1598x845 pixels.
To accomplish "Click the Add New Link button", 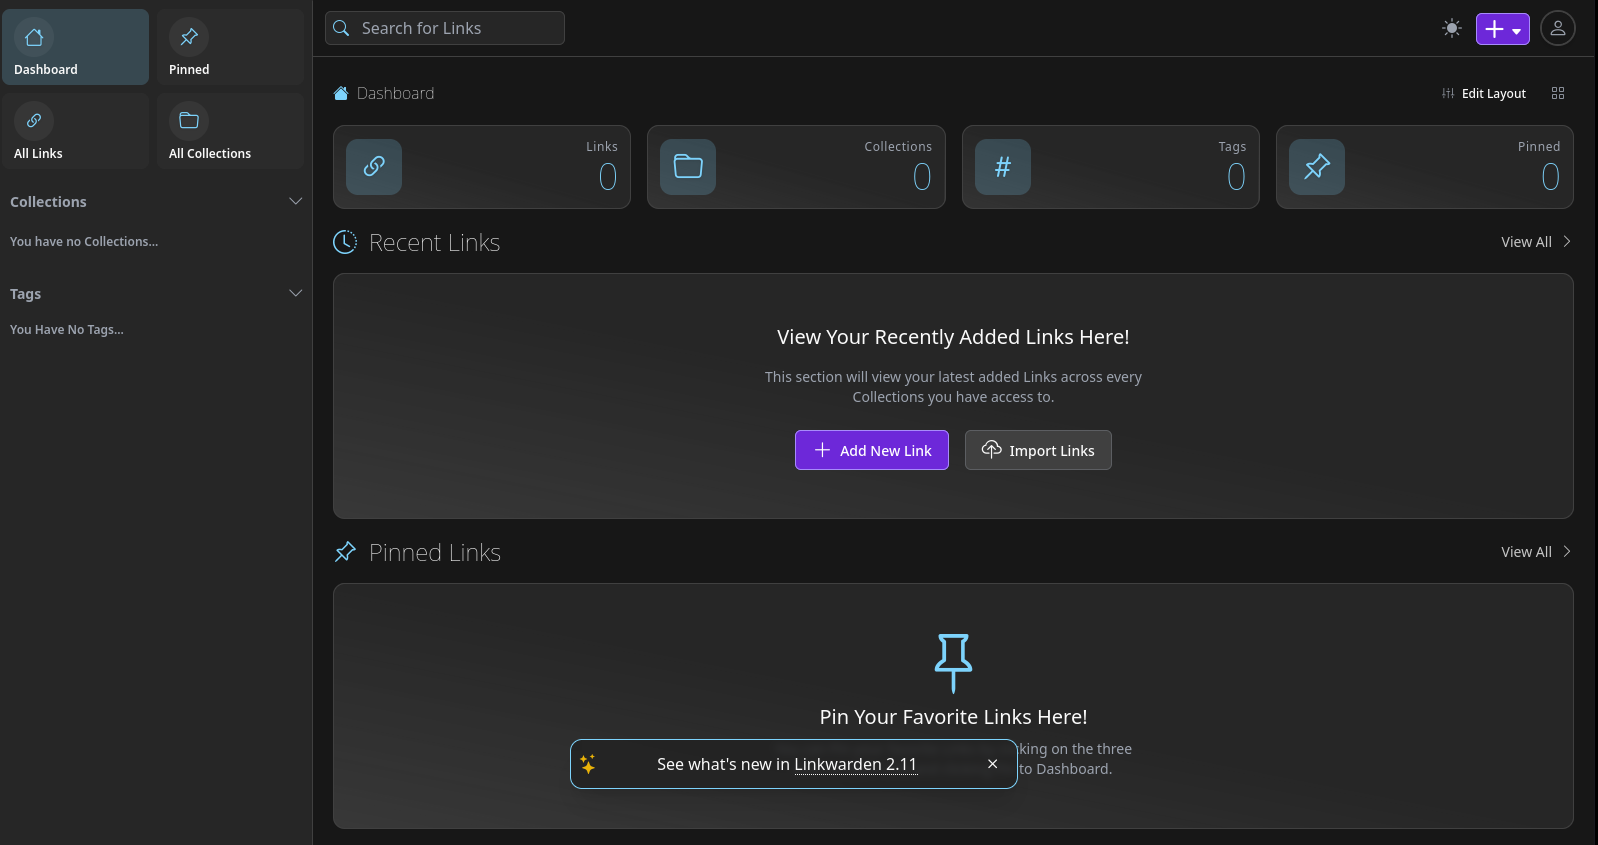I will 871,450.
